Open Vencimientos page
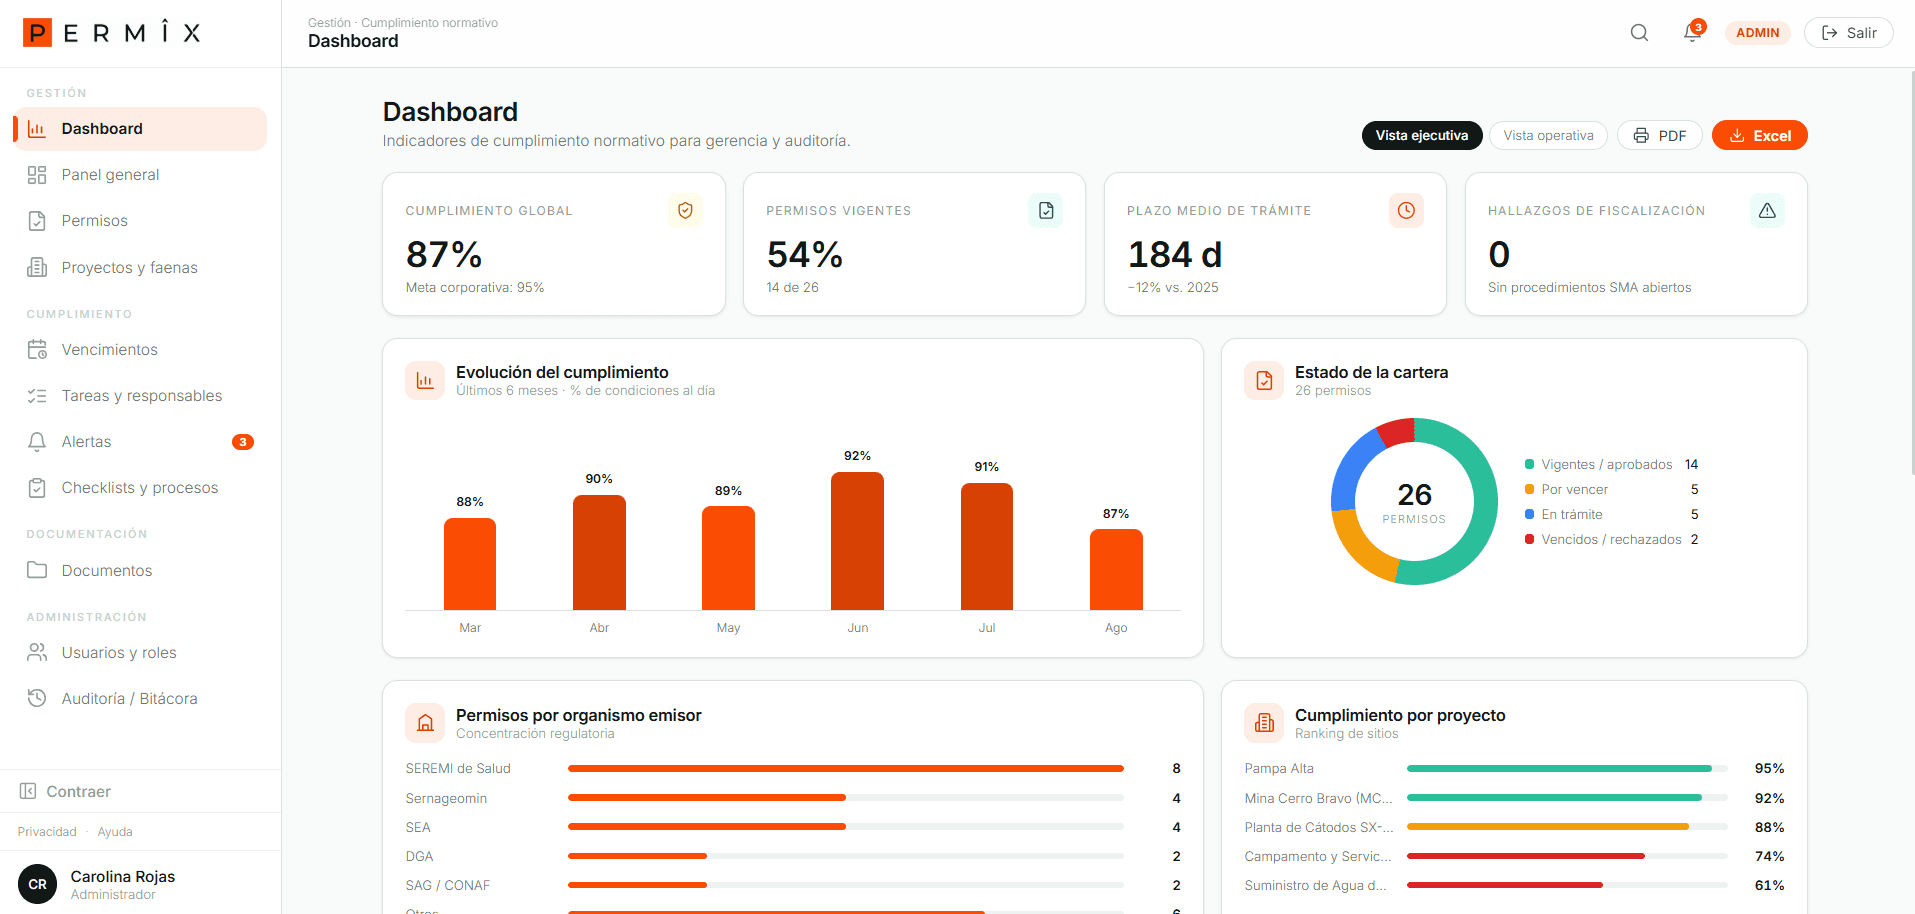This screenshot has width=1915, height=914. click(x=140, y=350)
